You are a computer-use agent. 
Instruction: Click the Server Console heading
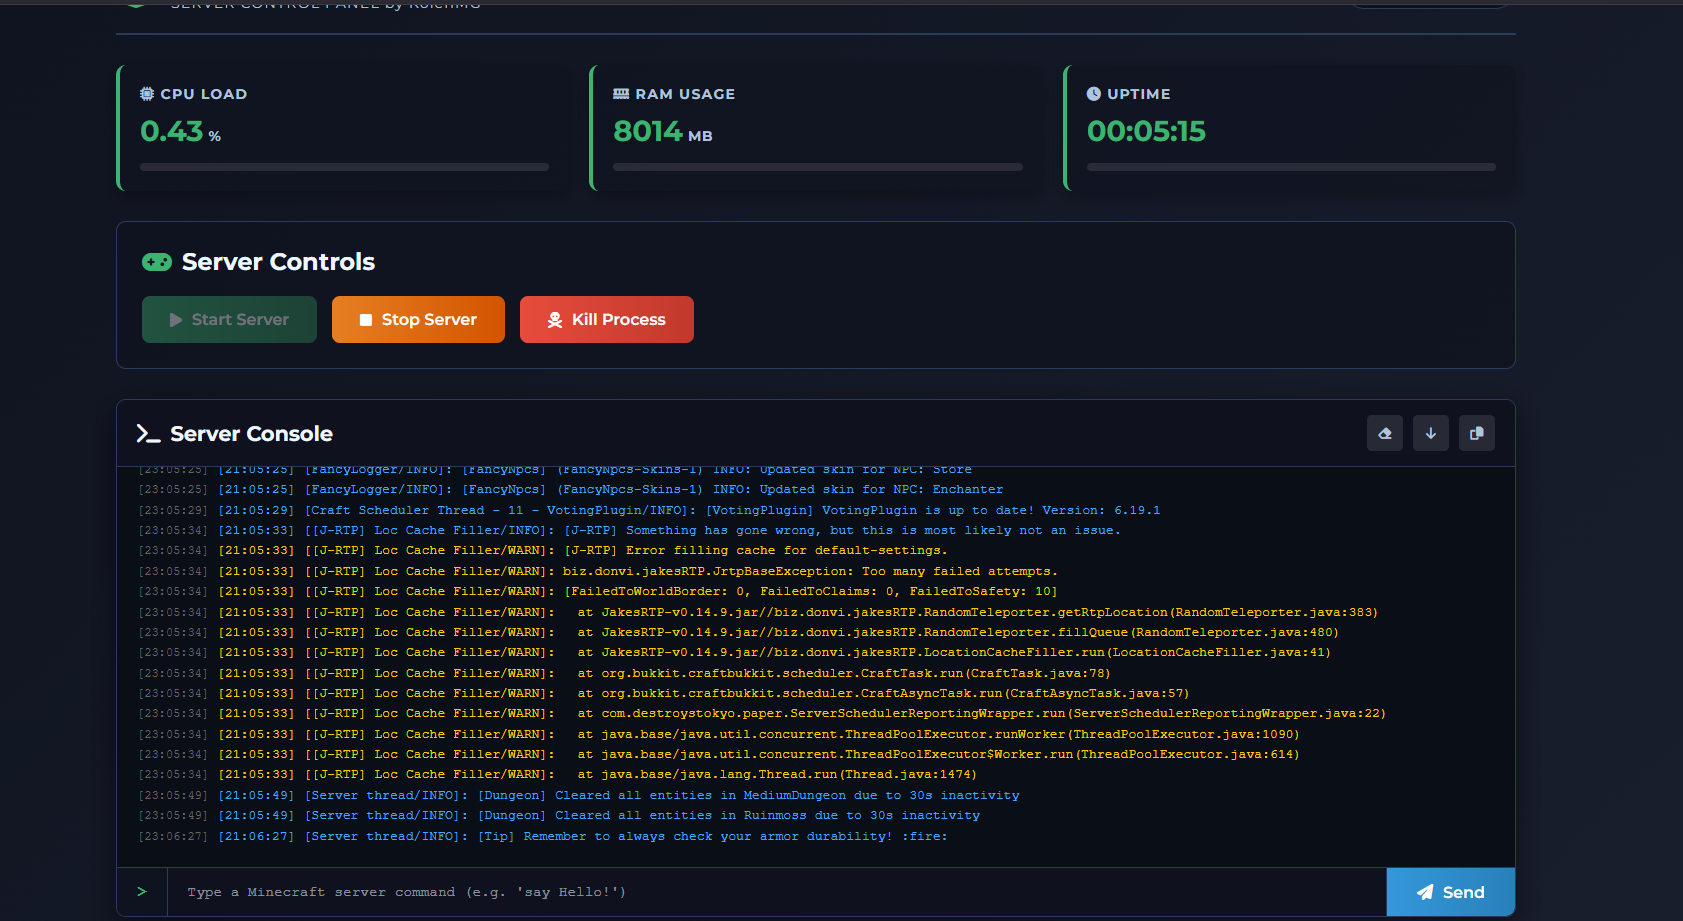point(251,434)
